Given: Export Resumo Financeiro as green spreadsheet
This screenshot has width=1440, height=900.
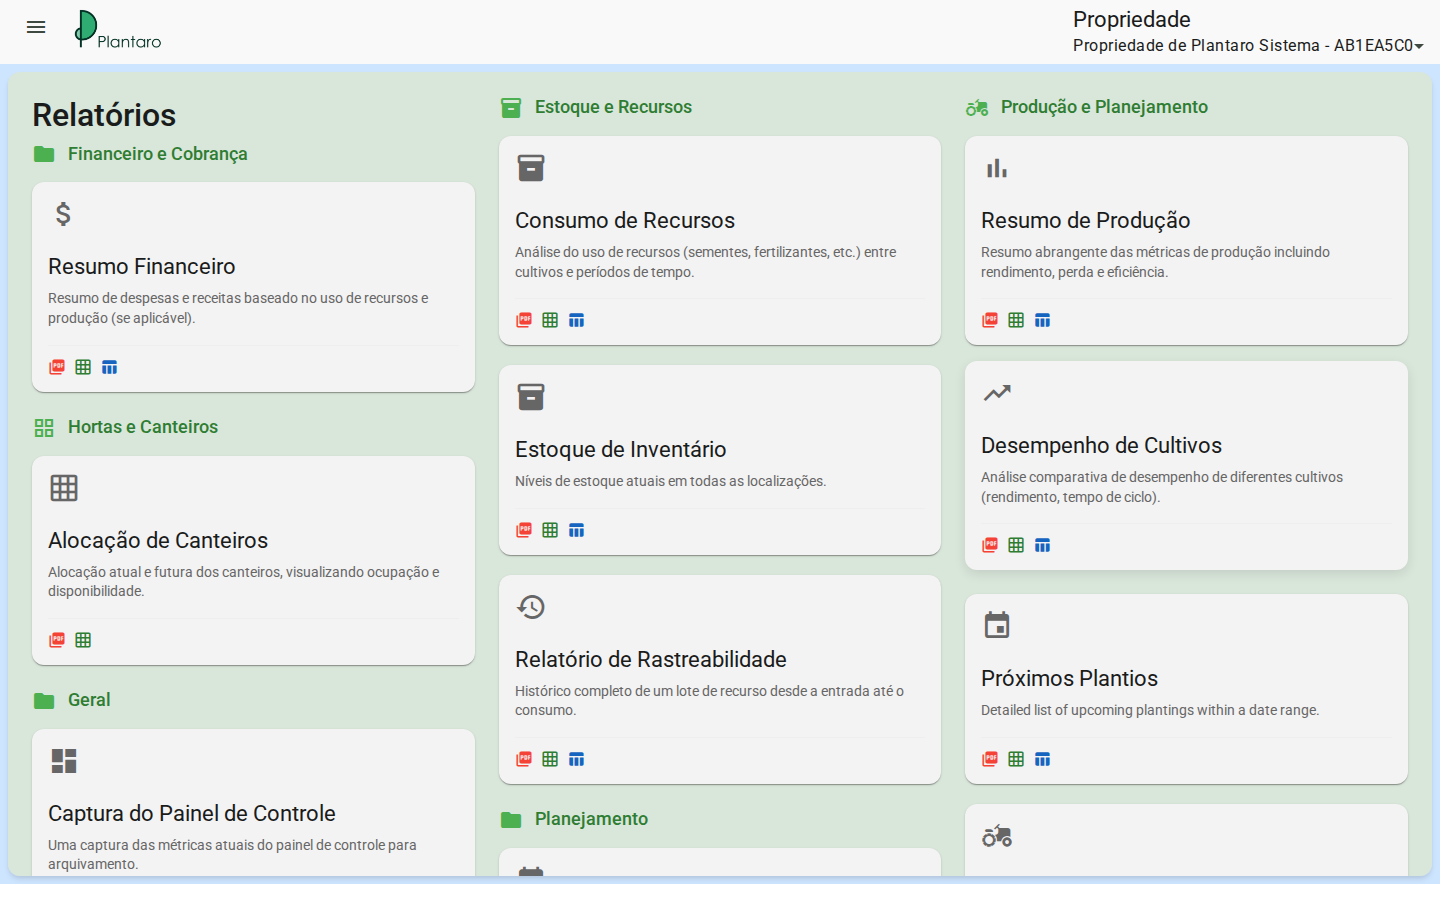Looking at the screenshot, I should pos(83,367).
